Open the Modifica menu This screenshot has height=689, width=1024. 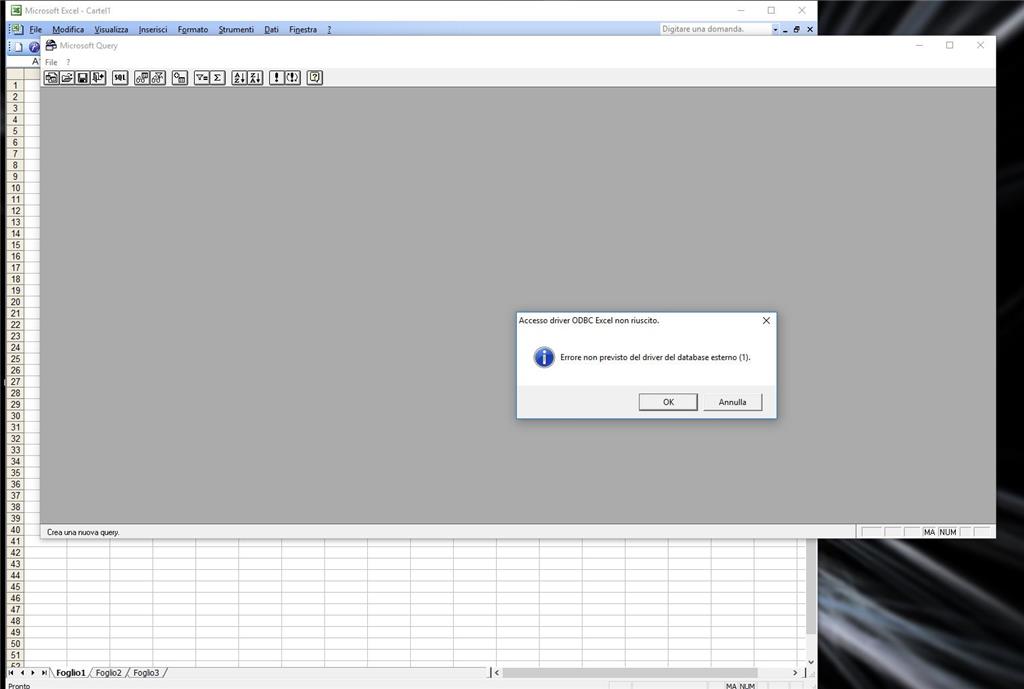(68, 29)
